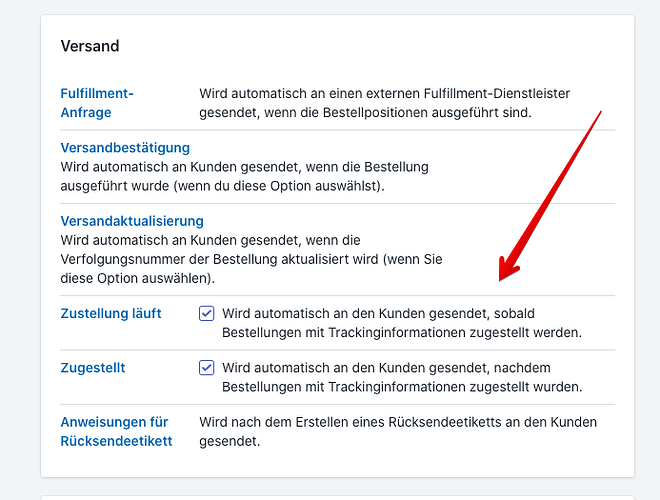660x500 pixels.
Task: Open the Versandaktualisierung template link
Action: pyautogui.click(x=132, y=221)
